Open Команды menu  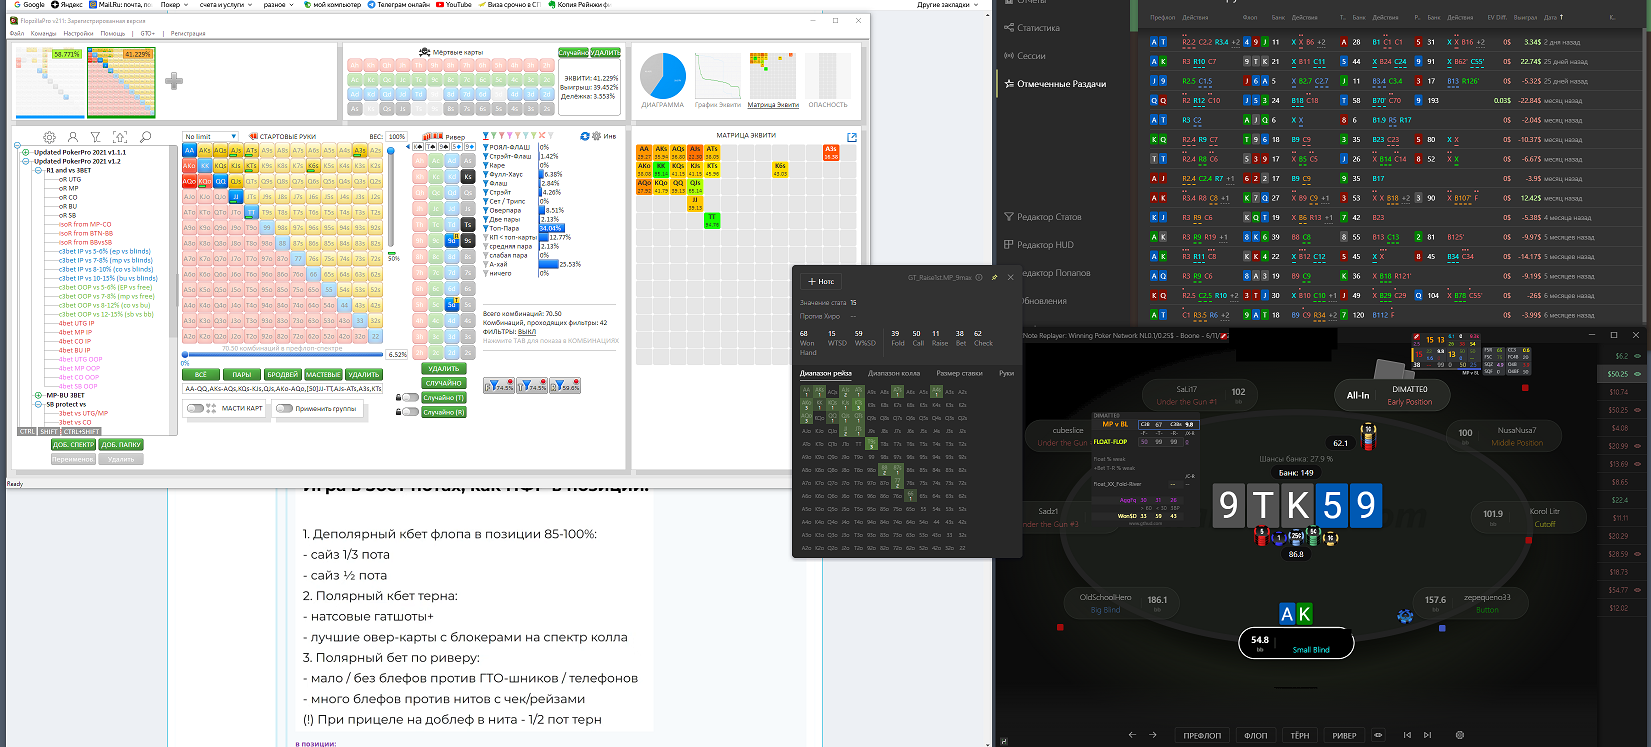pos(43,33)
